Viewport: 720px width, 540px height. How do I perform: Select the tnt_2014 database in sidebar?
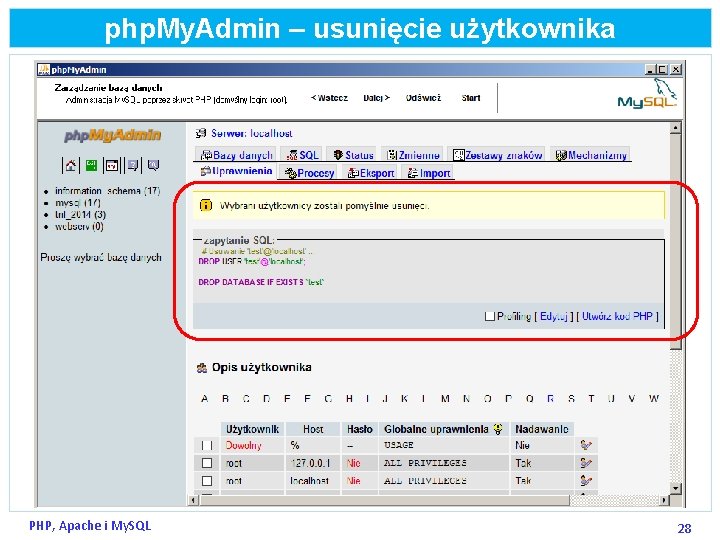(x=80, y=214)
